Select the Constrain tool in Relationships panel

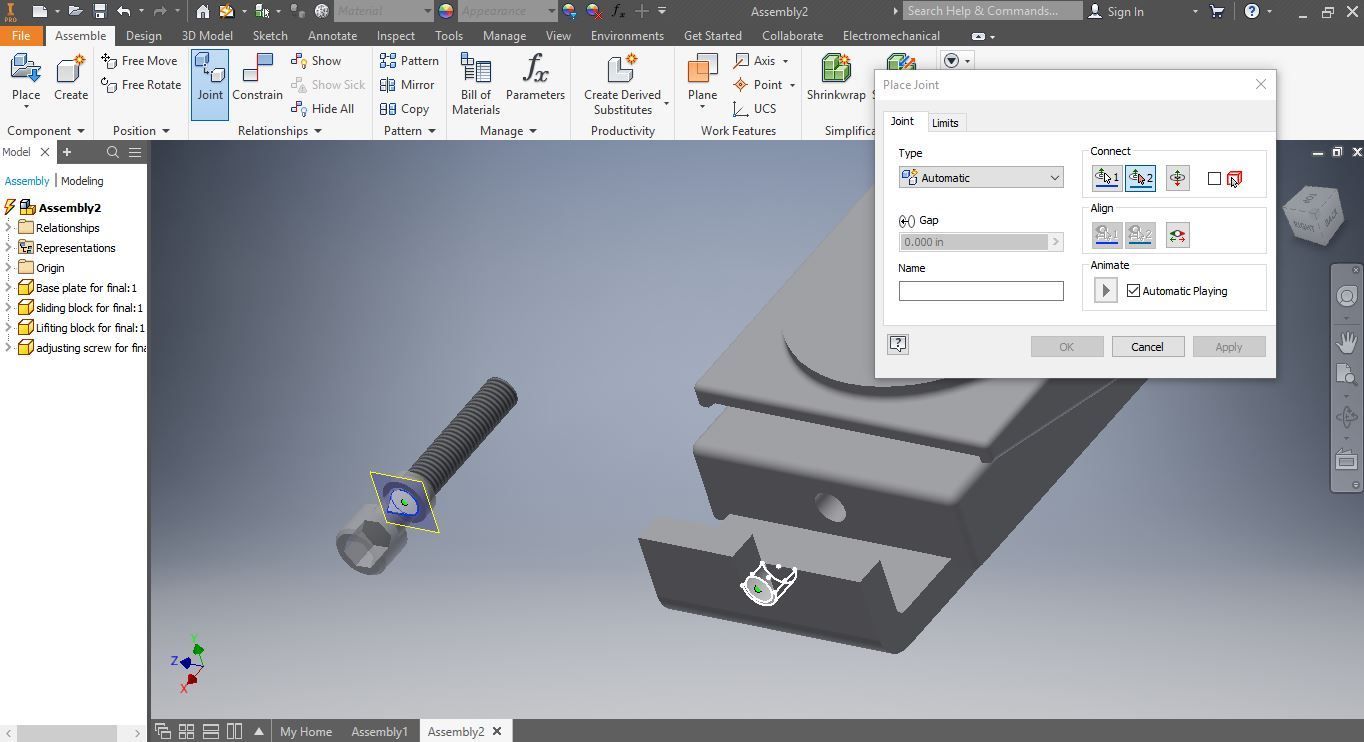(x=257, y=78)
